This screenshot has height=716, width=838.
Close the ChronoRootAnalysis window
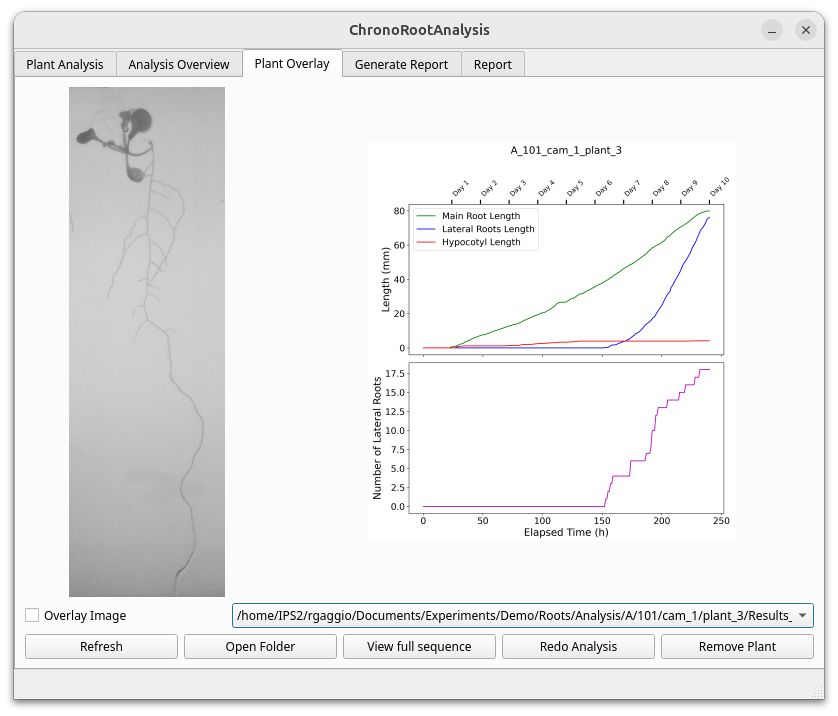click(806, 30)
